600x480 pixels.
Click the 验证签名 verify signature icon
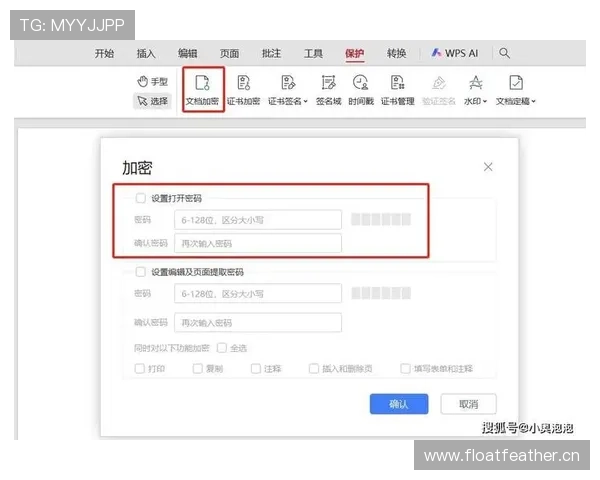pos(439,82)
